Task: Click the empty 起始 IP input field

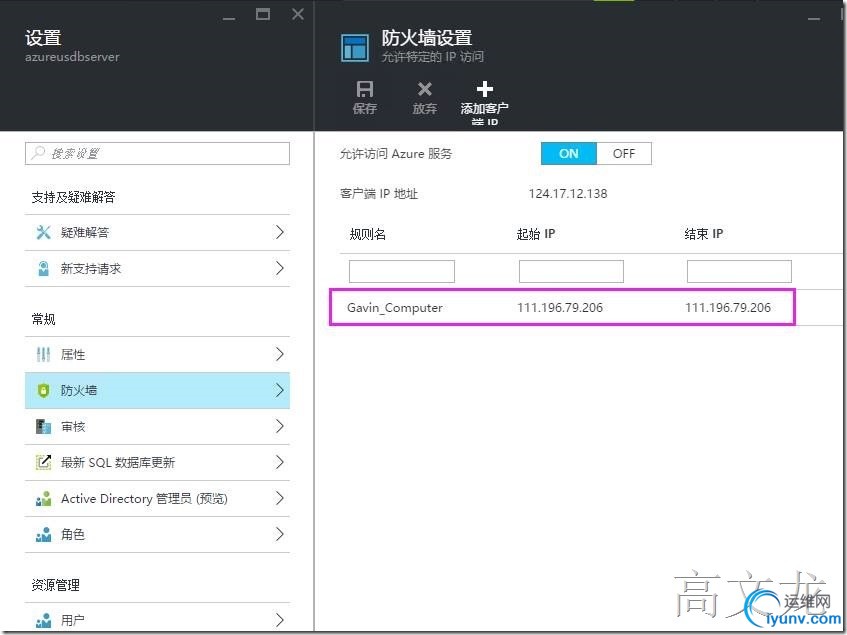Action: [x=571, y=271]
